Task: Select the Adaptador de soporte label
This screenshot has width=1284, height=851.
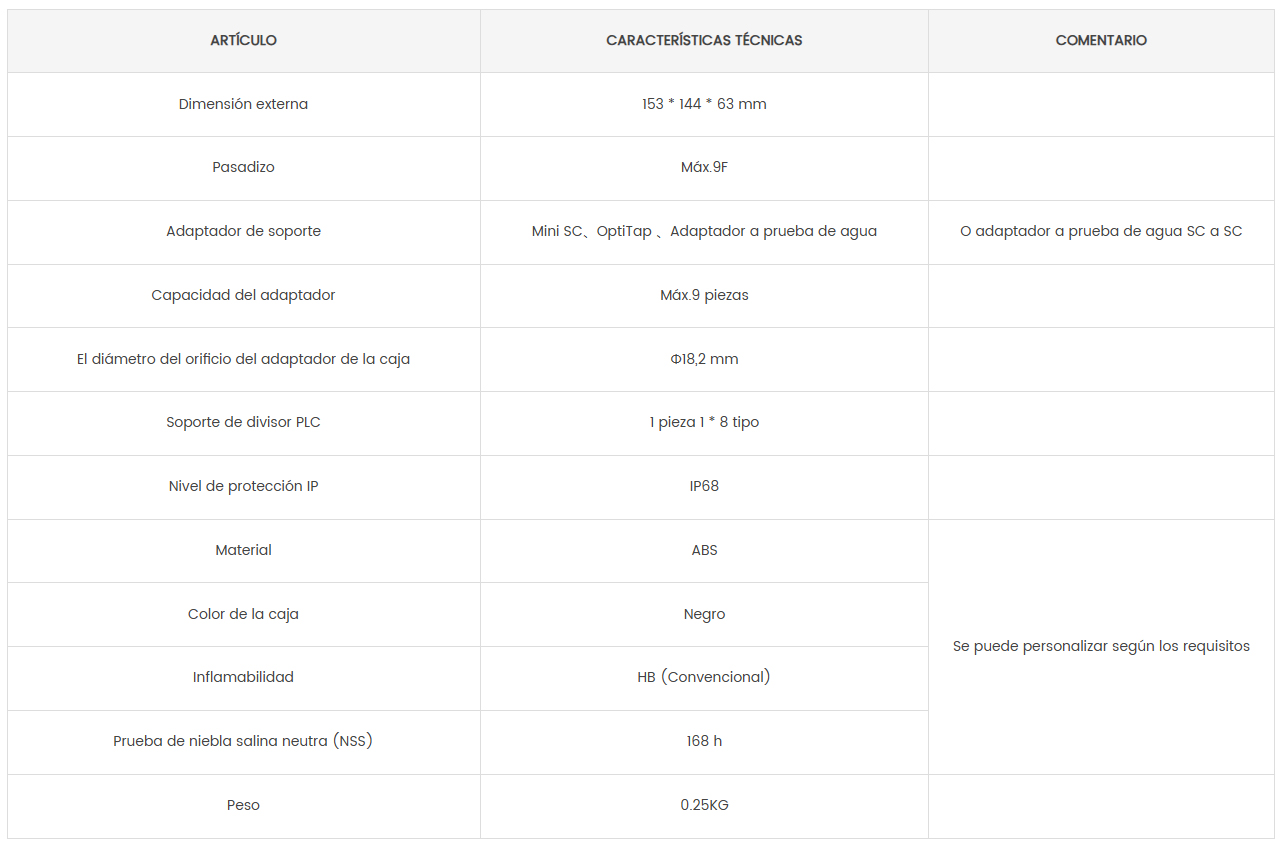Action: click(243, 231)
